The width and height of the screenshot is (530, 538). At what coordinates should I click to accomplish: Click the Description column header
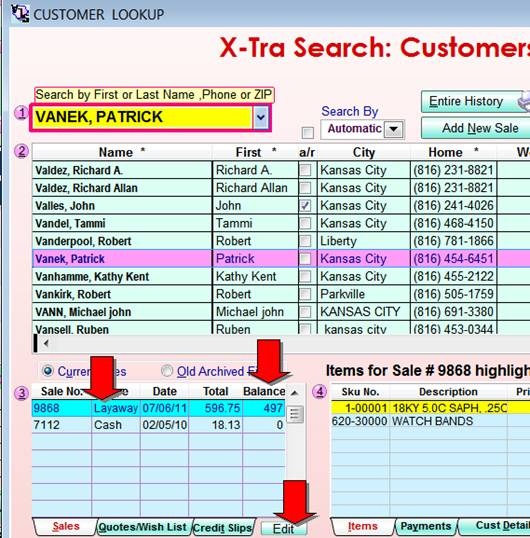(448, 391)
